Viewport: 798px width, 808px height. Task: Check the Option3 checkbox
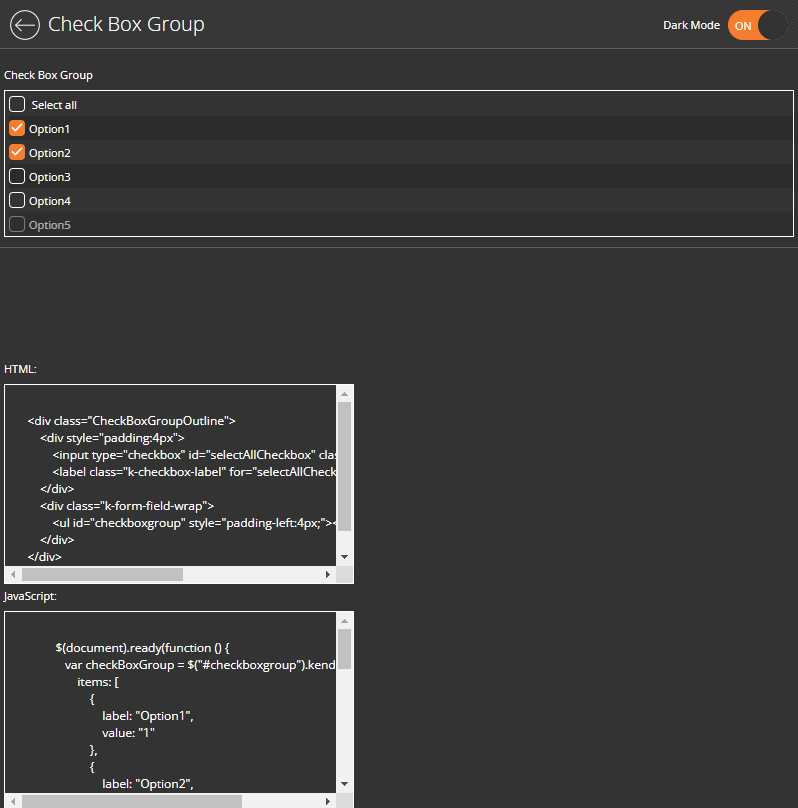[17, 176]
